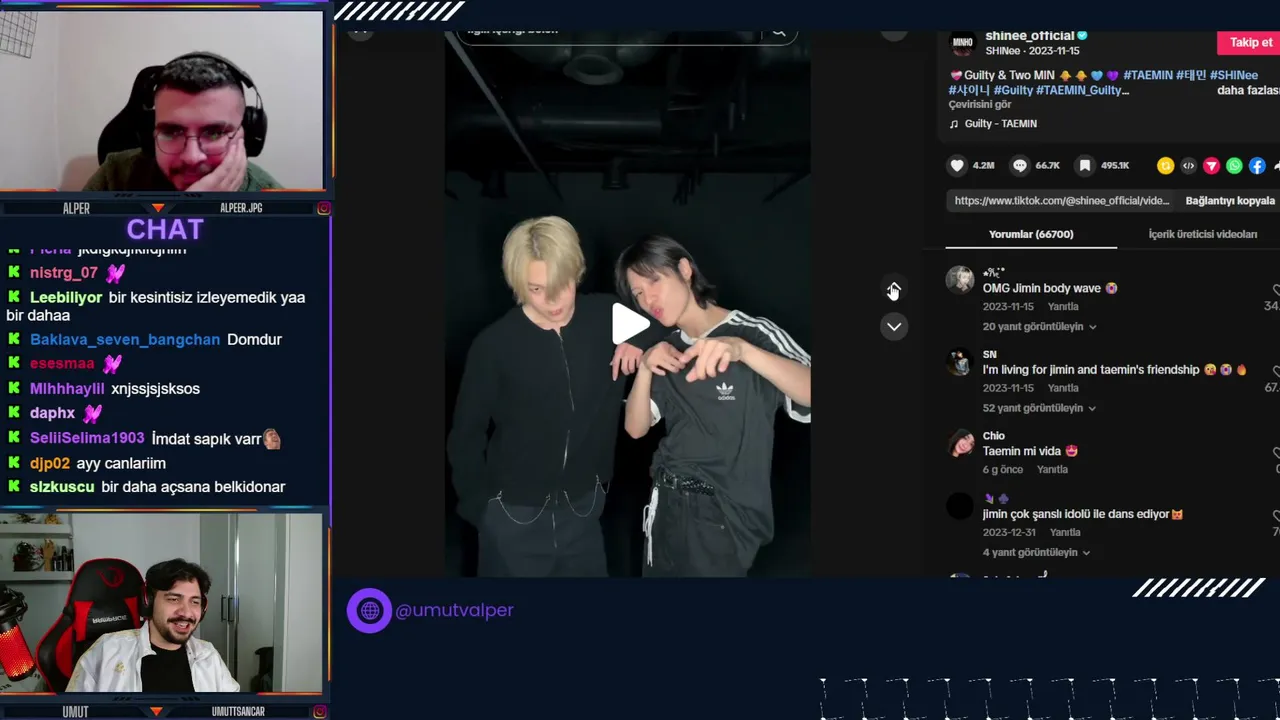Get embed code with the code icon
This screenshot has height=720, width=1280.
[x=1188, y=166]
